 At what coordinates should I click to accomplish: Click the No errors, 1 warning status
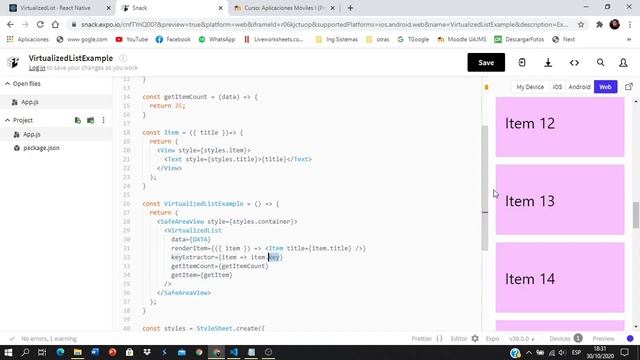point(43,338)
